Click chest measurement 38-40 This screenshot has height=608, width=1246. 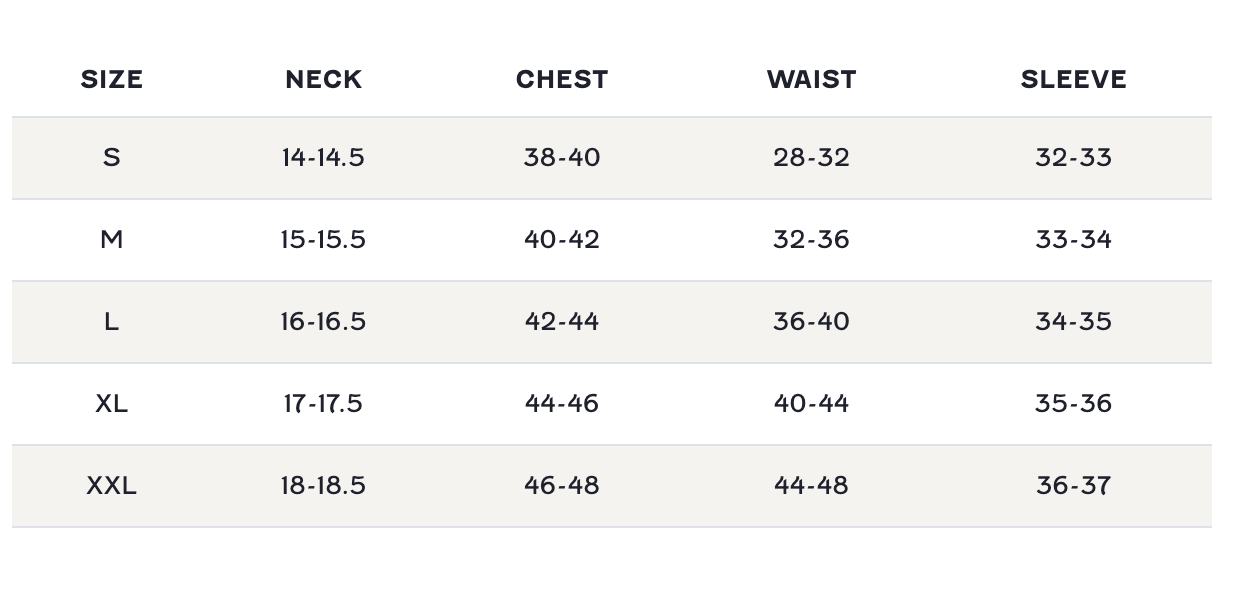click(562, 158)
